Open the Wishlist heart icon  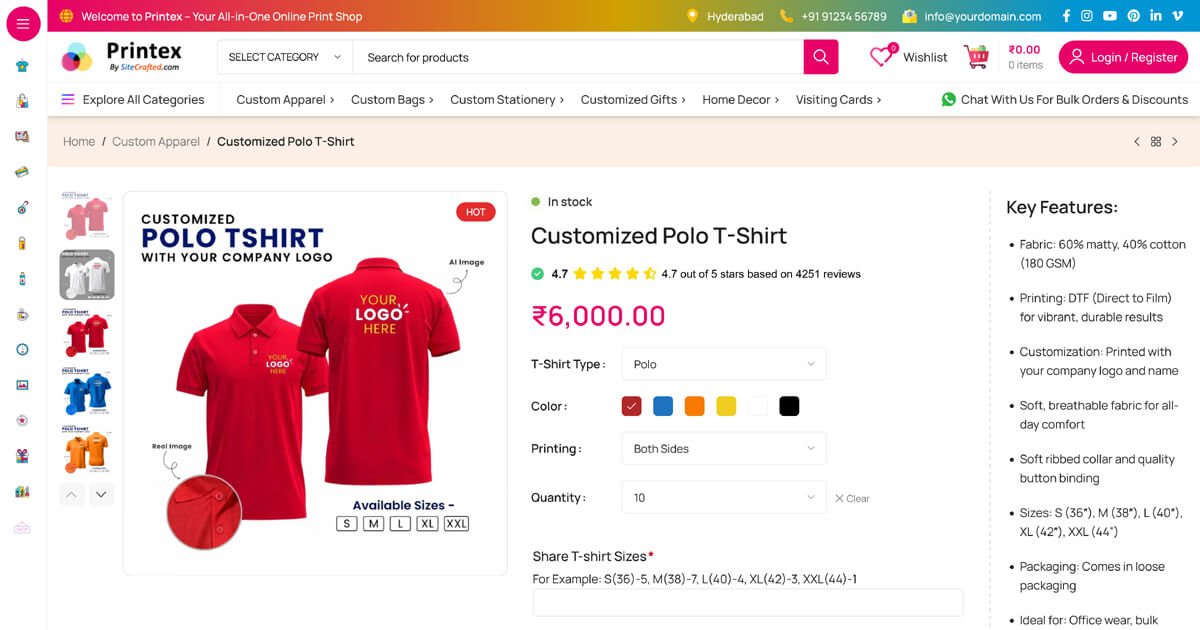tap(881, 57)
